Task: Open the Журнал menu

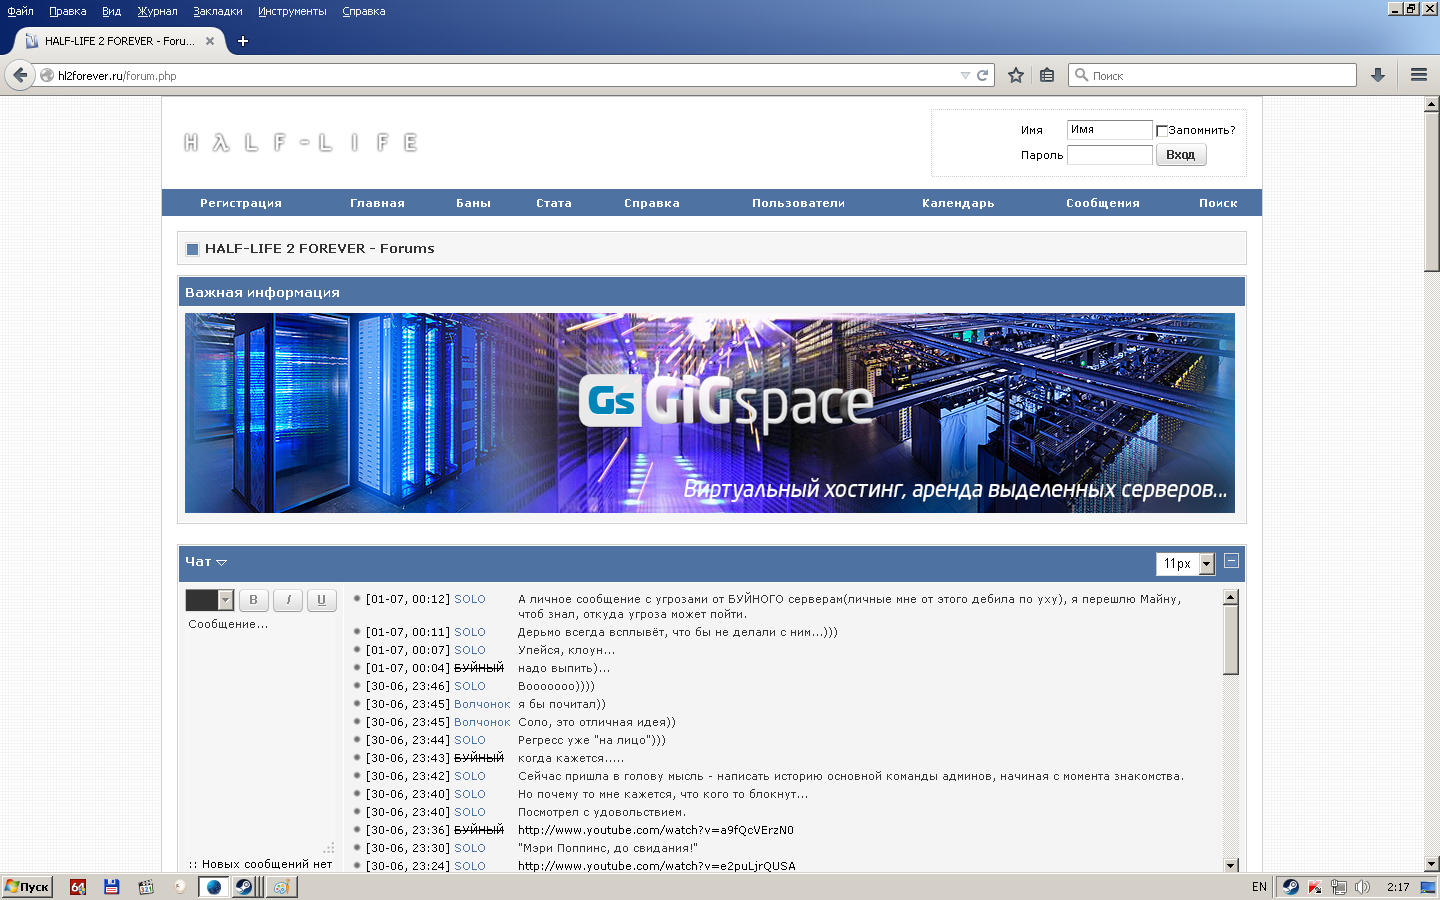Action: coord(157,11)
